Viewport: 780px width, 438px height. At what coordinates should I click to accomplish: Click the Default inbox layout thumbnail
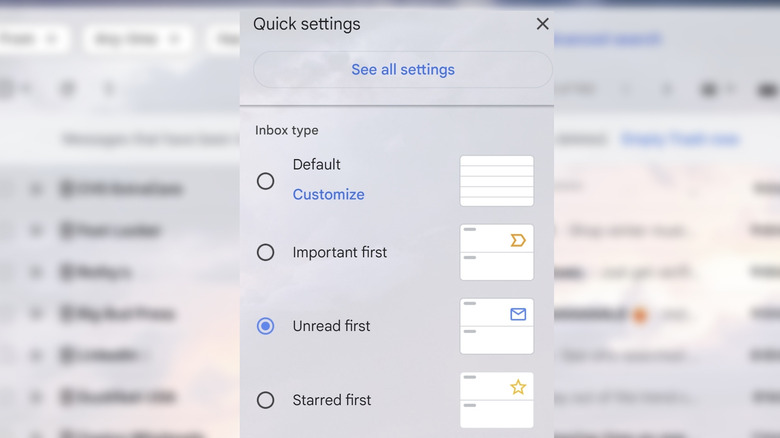[496, 181]
